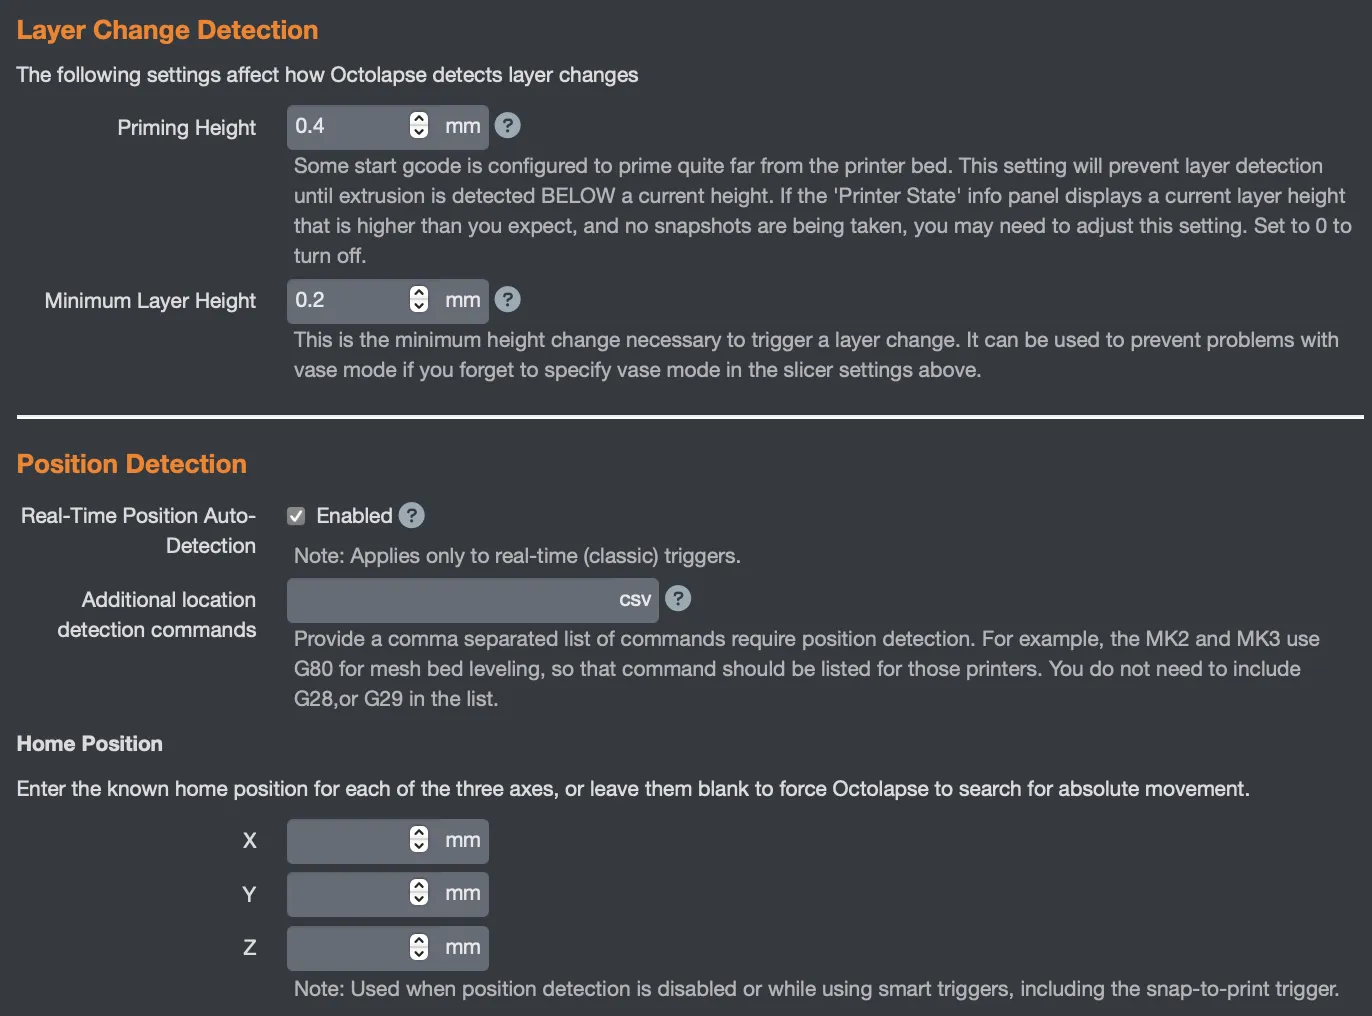This screenshot has width=1372, height=1016.
Task: Toggle Real-Time Position Auto-Detection Enabled checkbox
Action: tap(296, 516)
